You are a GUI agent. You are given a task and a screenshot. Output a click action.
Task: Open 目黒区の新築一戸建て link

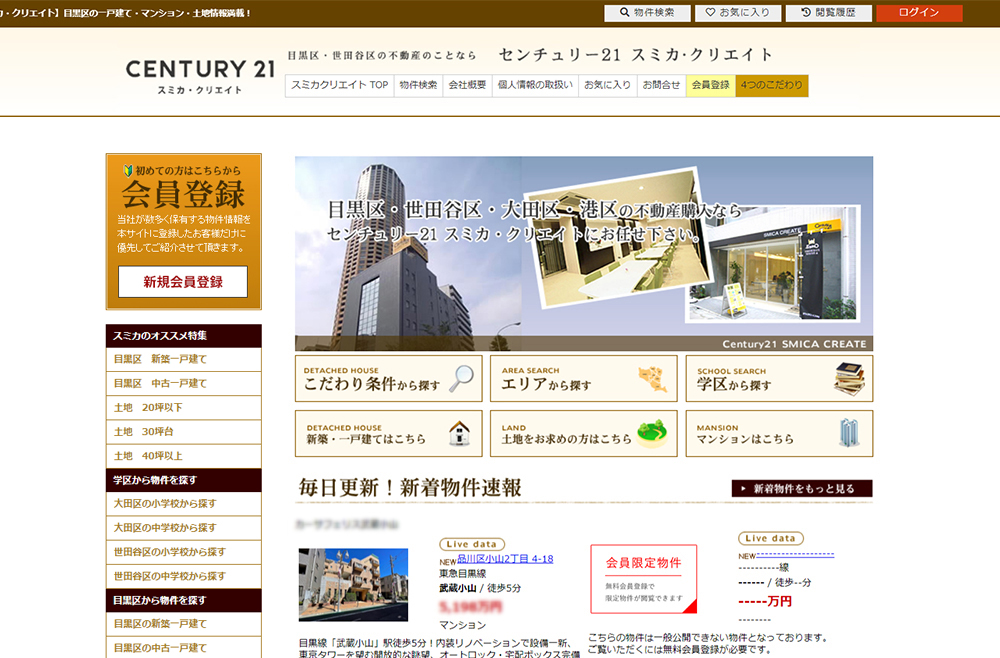pos(184,624)
